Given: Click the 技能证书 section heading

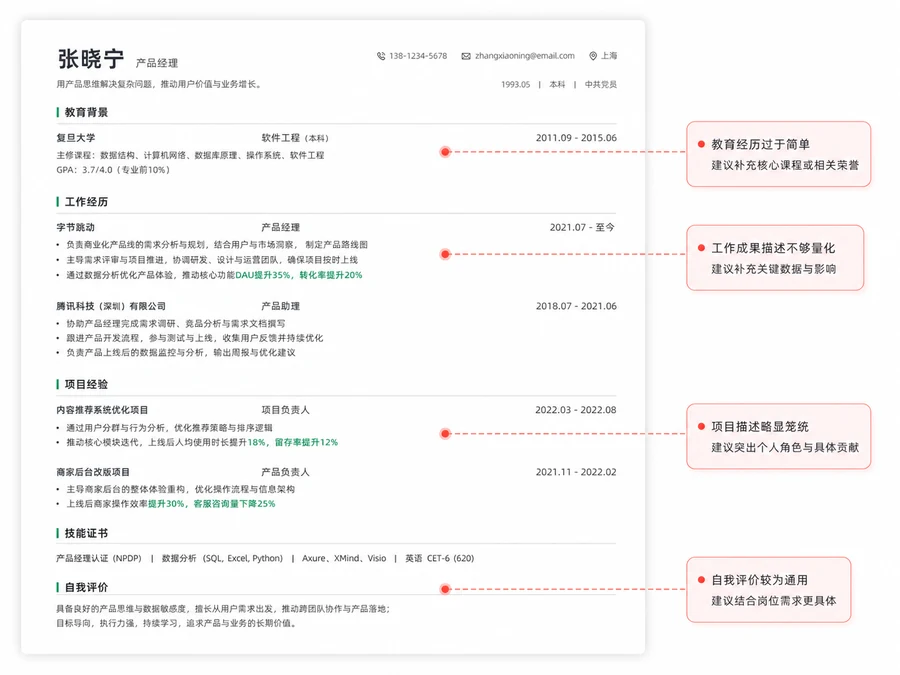Looking at the screenshot, I should pos(86,533).
